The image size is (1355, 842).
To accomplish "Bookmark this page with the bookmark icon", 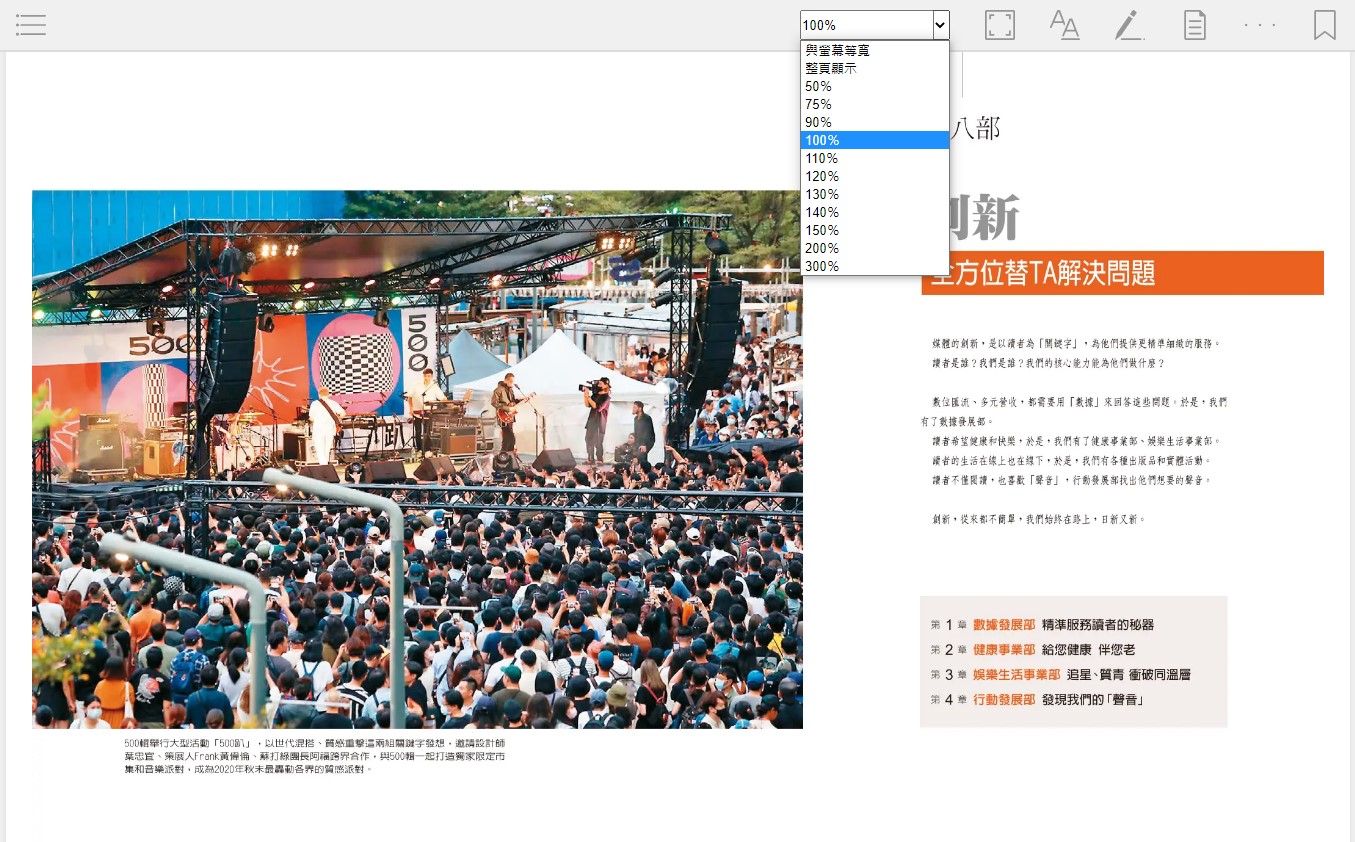I will [1324, 25].
